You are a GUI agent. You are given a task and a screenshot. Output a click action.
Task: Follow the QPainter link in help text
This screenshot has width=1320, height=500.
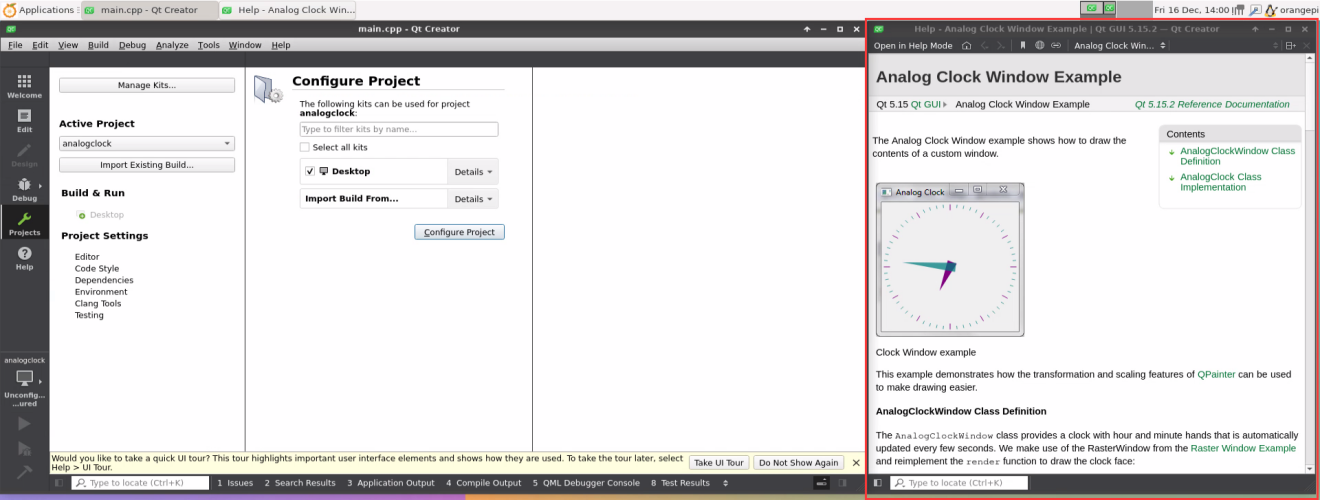pyautogui.click(x=1217, y=374)
